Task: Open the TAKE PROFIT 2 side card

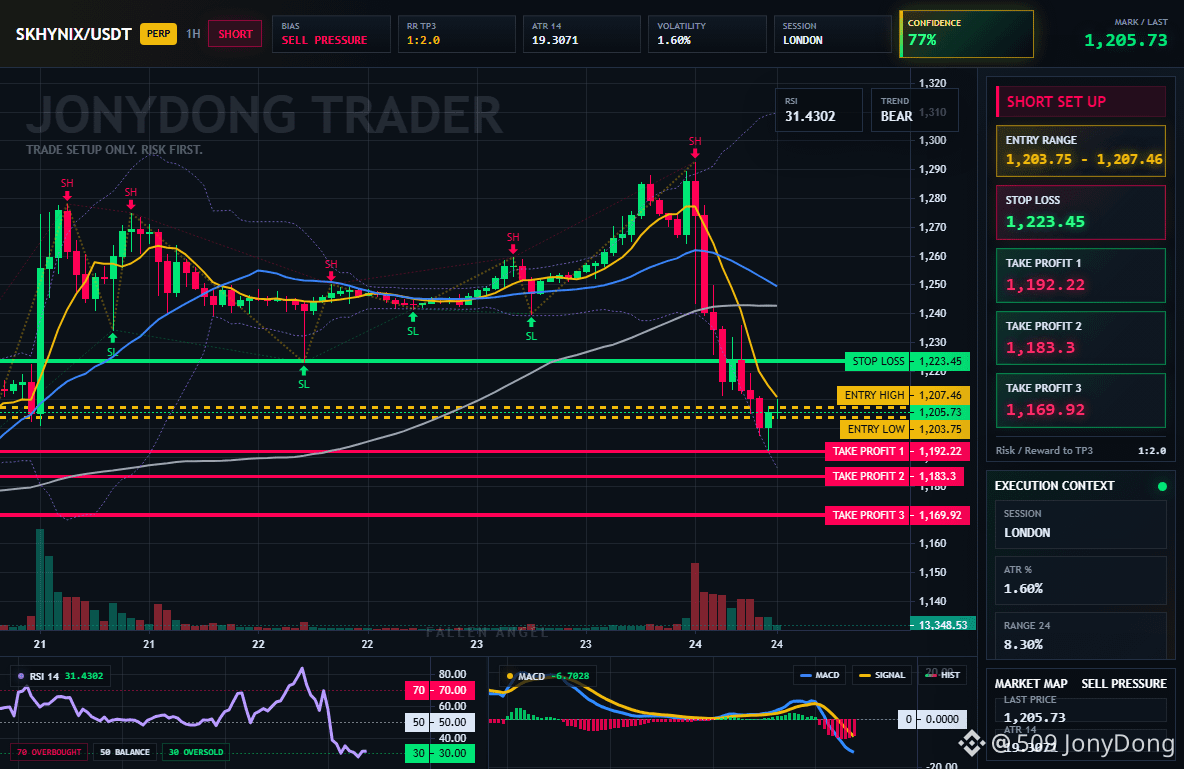Action: click(x=1081, y=338)
